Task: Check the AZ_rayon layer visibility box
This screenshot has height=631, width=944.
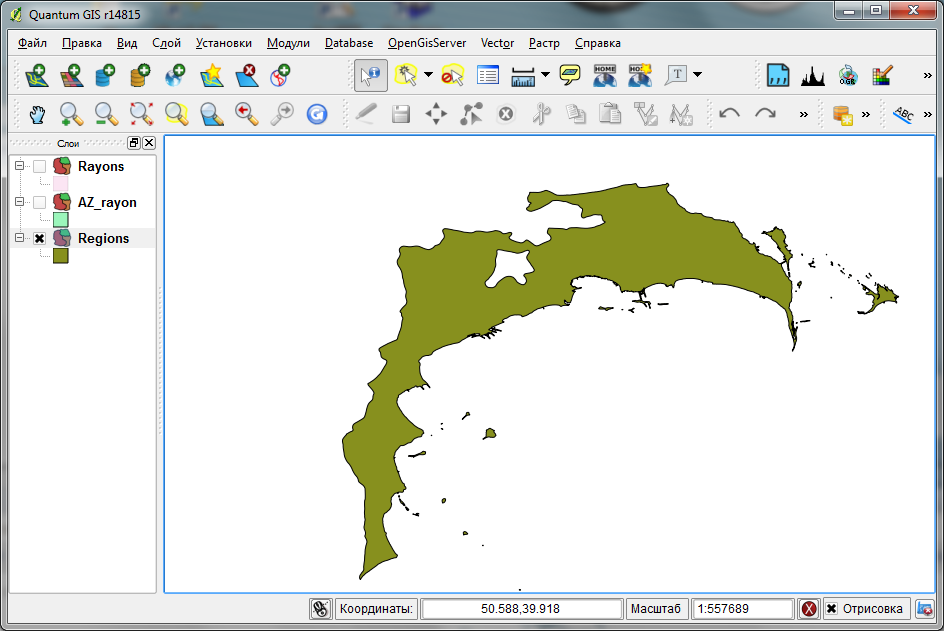Action: tap(39, 203)
